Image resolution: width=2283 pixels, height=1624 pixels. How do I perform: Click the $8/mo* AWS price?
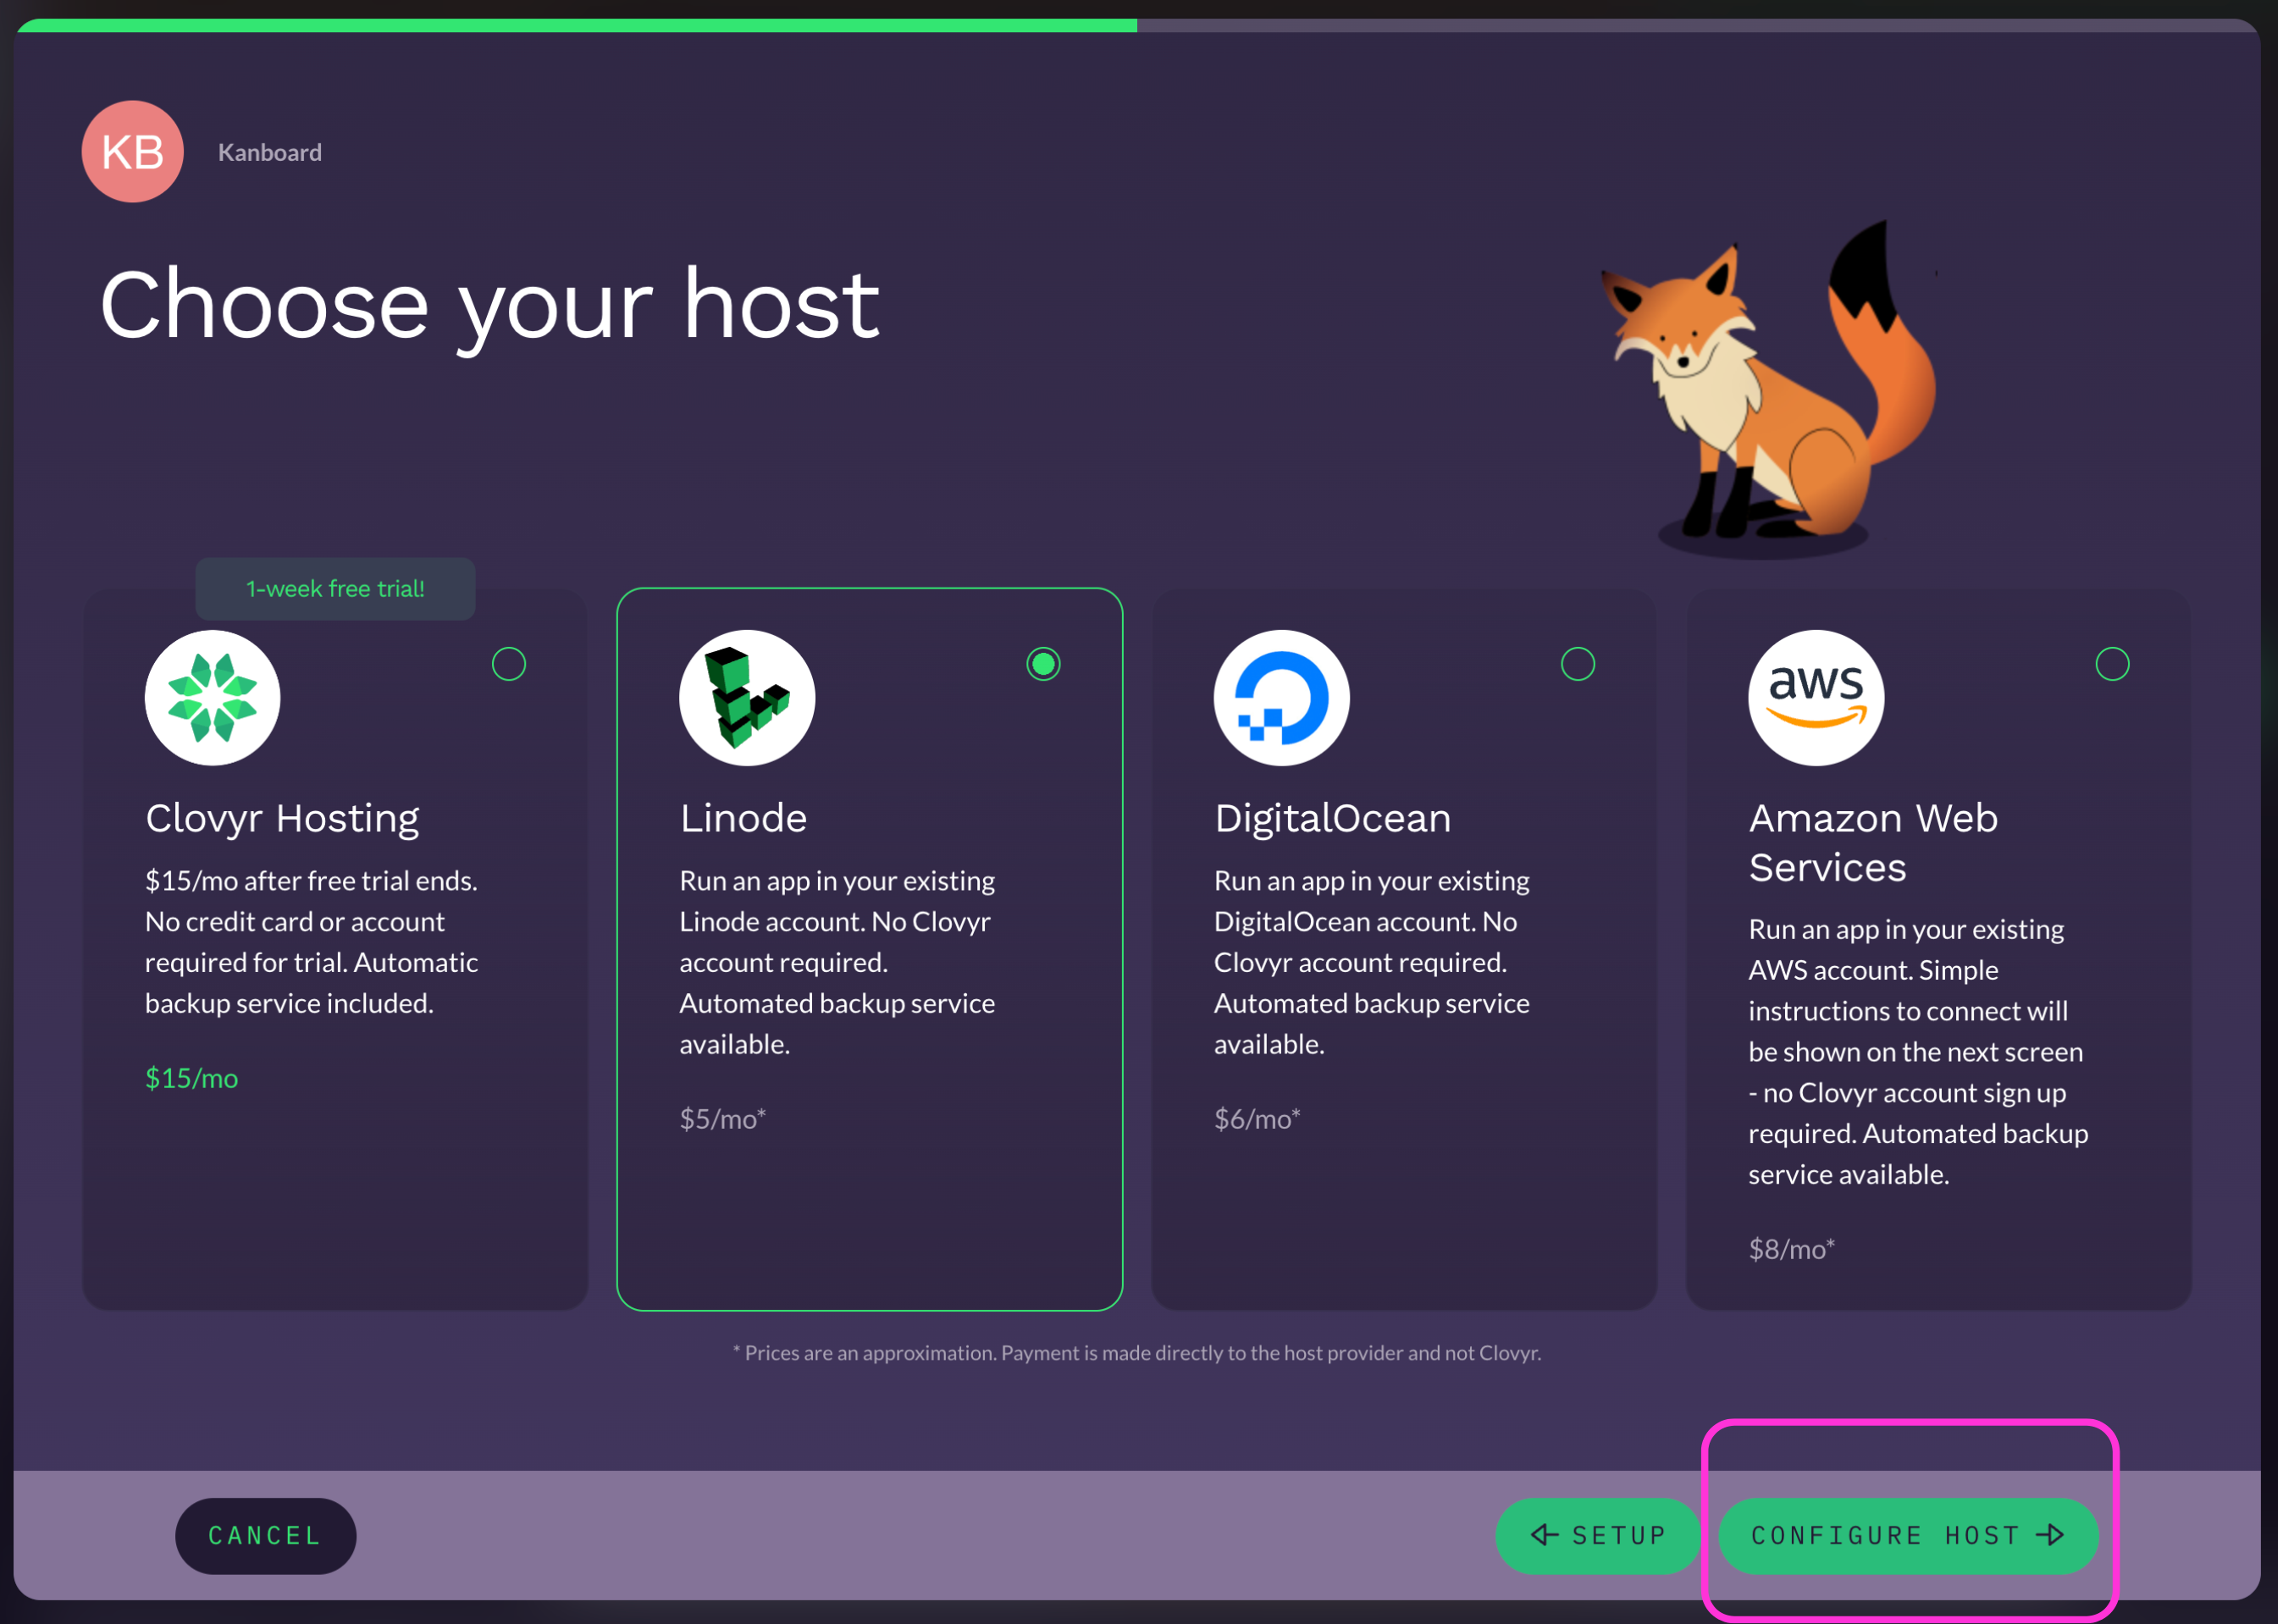click(x=1793, y=1250)
